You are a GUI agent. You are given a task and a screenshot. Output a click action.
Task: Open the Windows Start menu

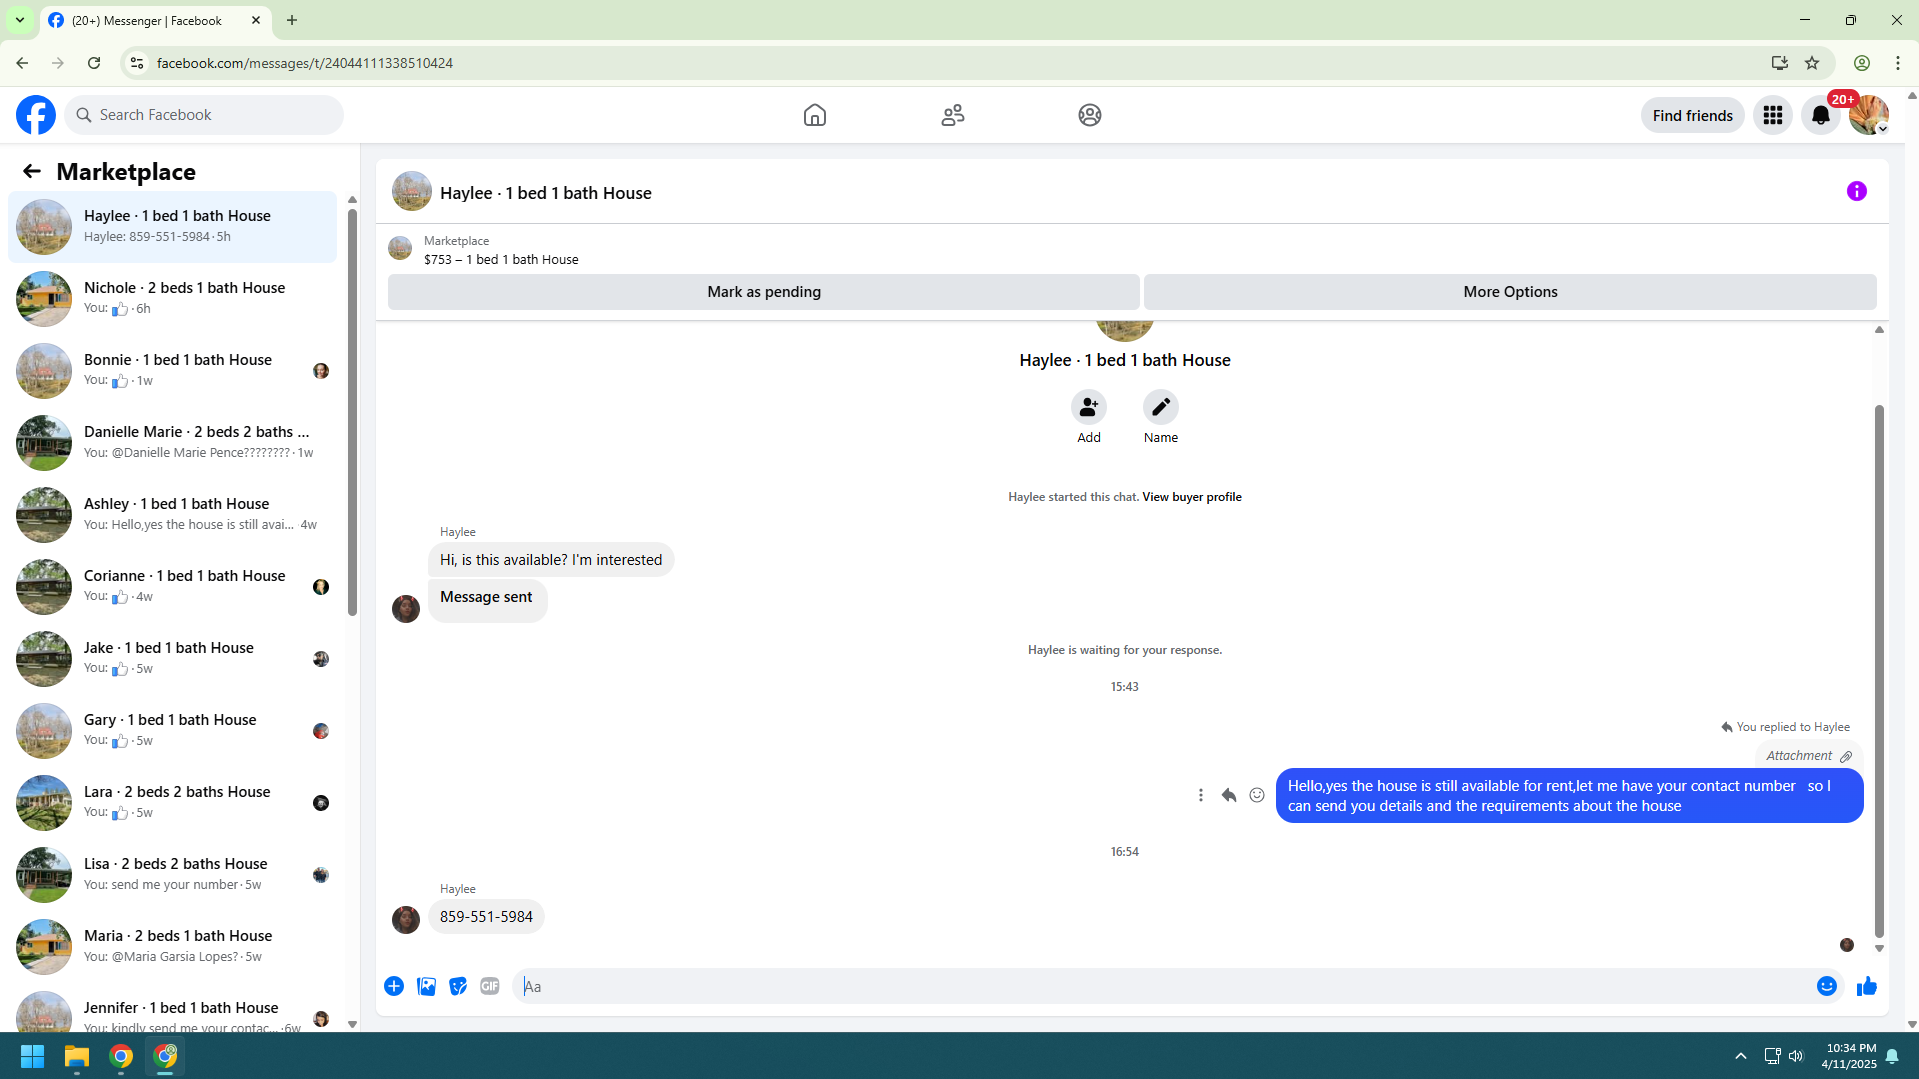pos(32,1056)
